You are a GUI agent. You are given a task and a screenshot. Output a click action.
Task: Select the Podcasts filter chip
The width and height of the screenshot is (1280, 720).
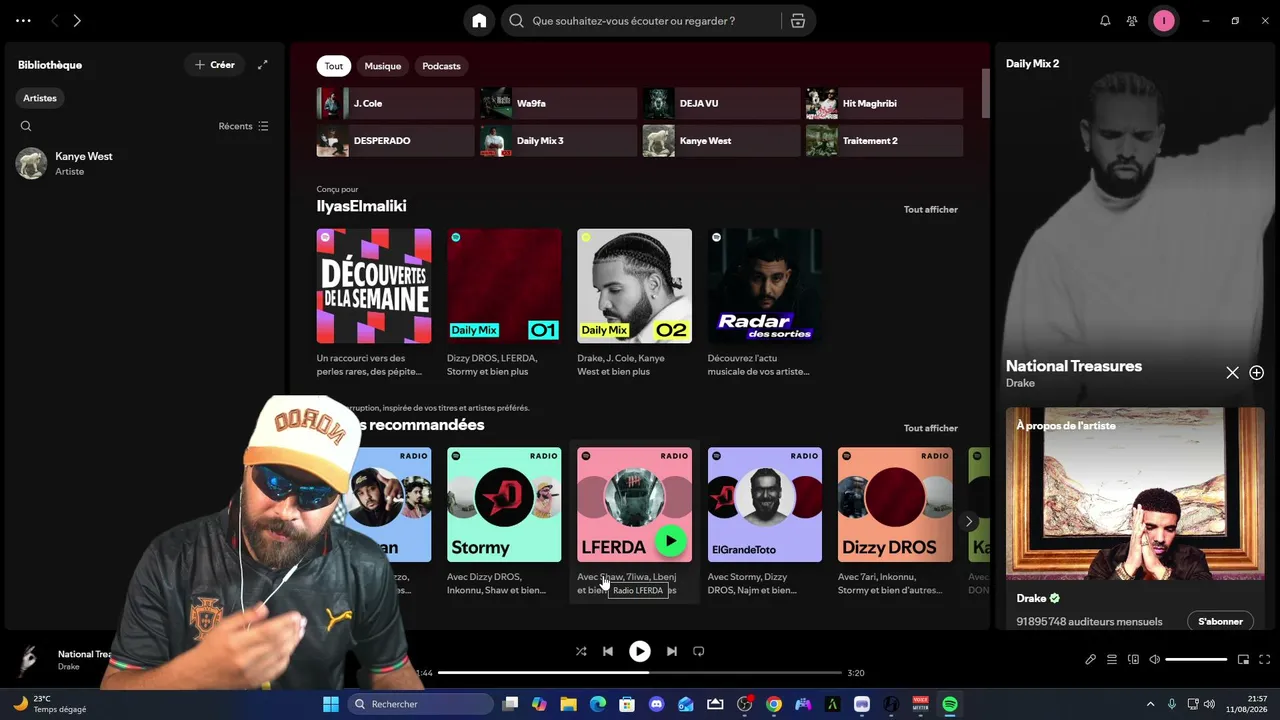[441, 66]
